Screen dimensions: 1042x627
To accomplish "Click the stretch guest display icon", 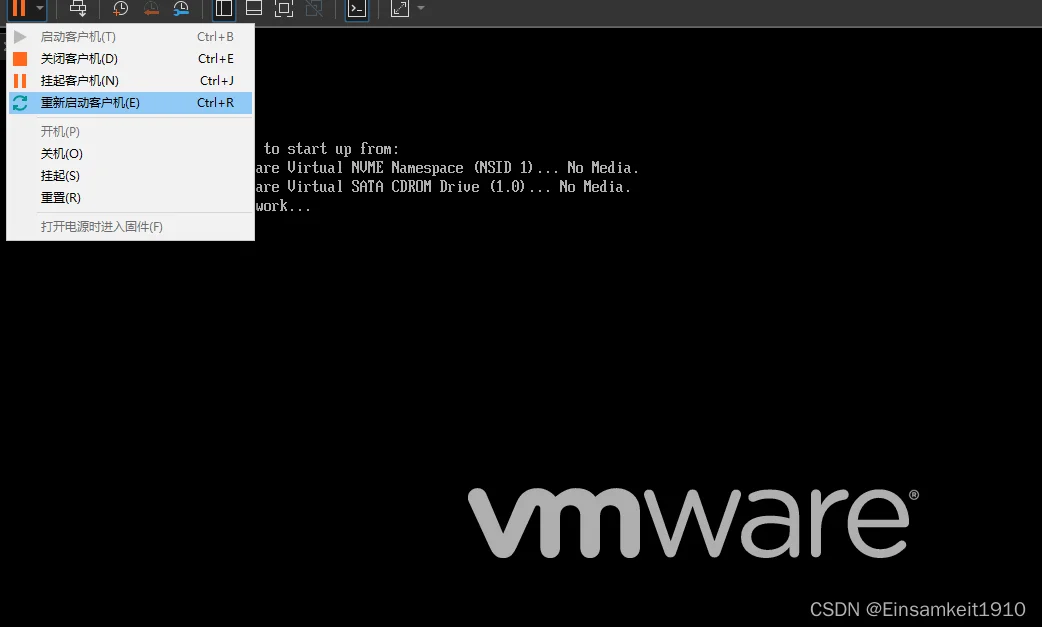I will 399,8.
